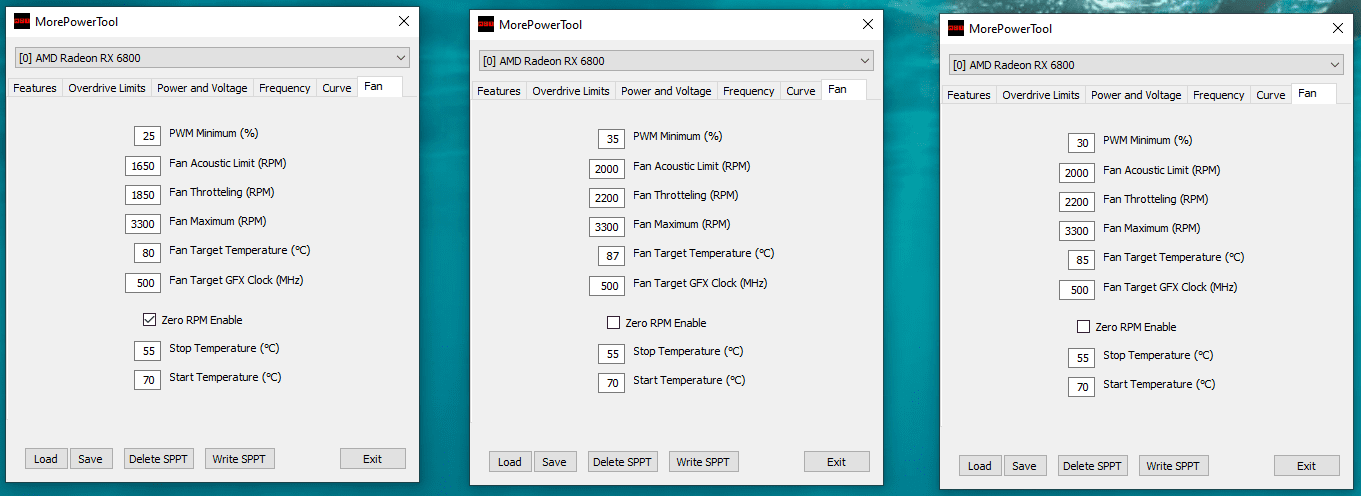Click Load button in left window
This screenshot has height=496, width=1361.
point(46,459)
